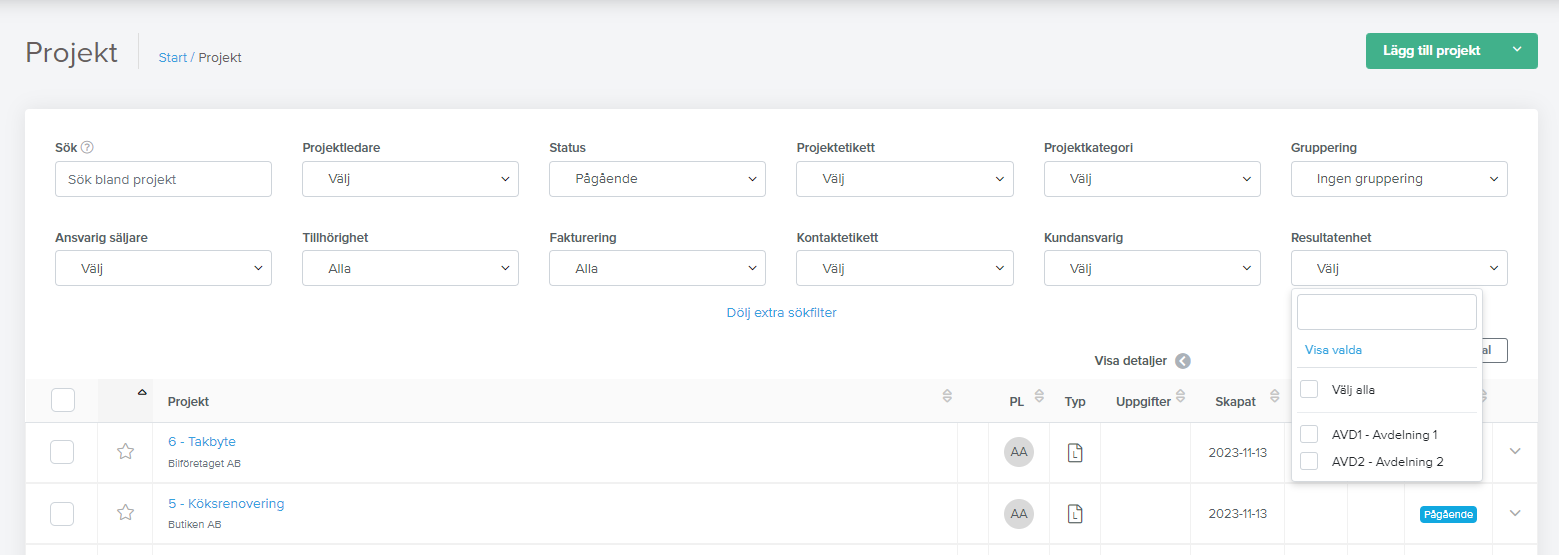The height and width of the screenshot is (555, 1559).
Task: Click the 2023-11-13 date in Köksrenovering row
Action: pos(1238,514)
